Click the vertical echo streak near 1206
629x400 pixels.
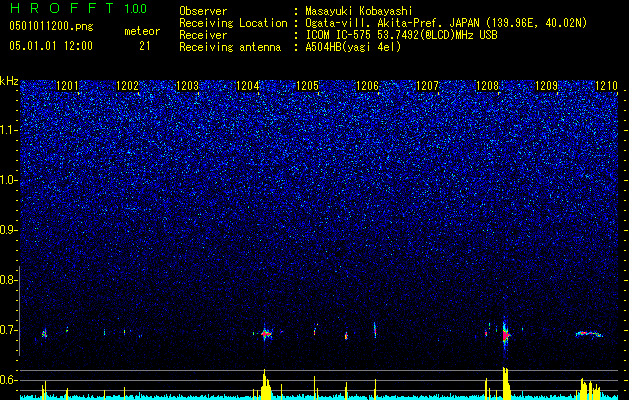coord(375,330)
